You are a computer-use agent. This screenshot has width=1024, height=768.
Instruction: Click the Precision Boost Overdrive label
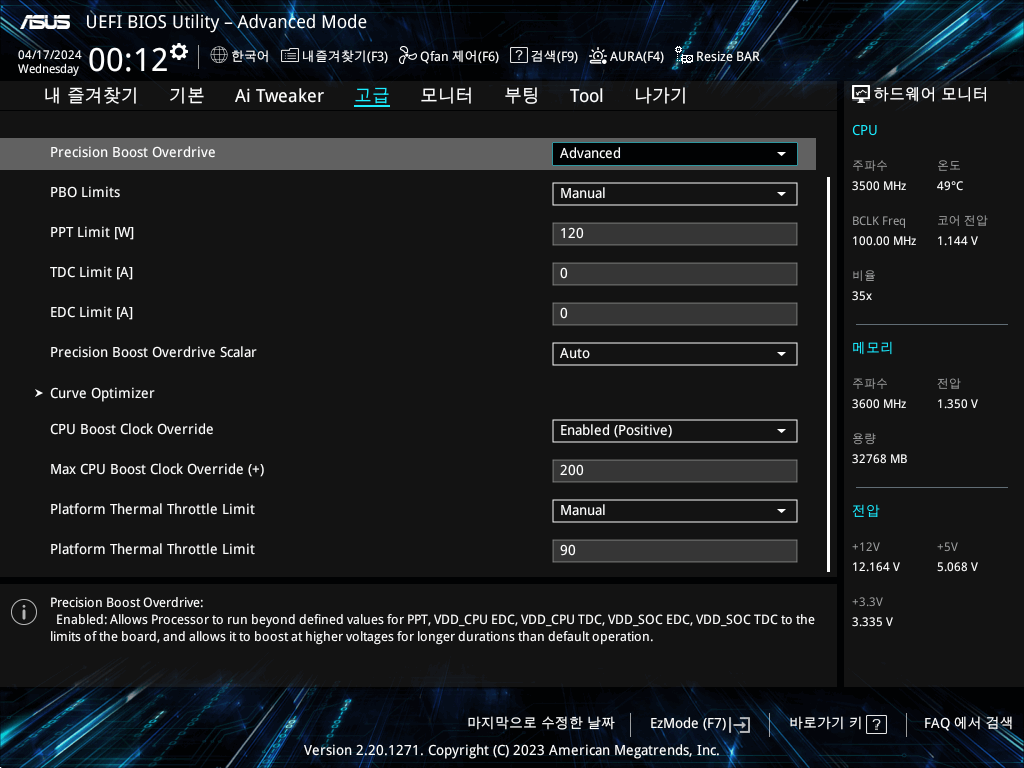(x=133, y=152)
